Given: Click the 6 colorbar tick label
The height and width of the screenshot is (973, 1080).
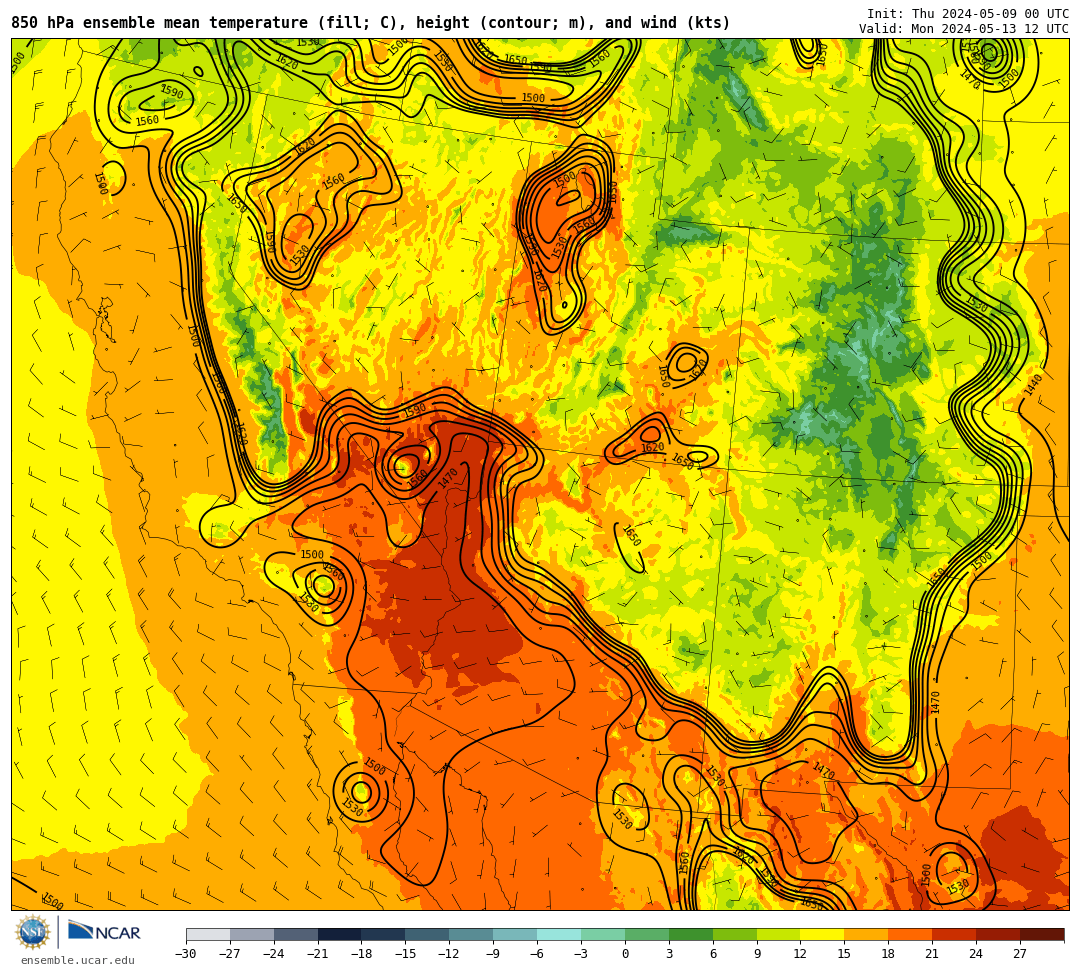Looking at the screenshot, I should coord(713,954).
